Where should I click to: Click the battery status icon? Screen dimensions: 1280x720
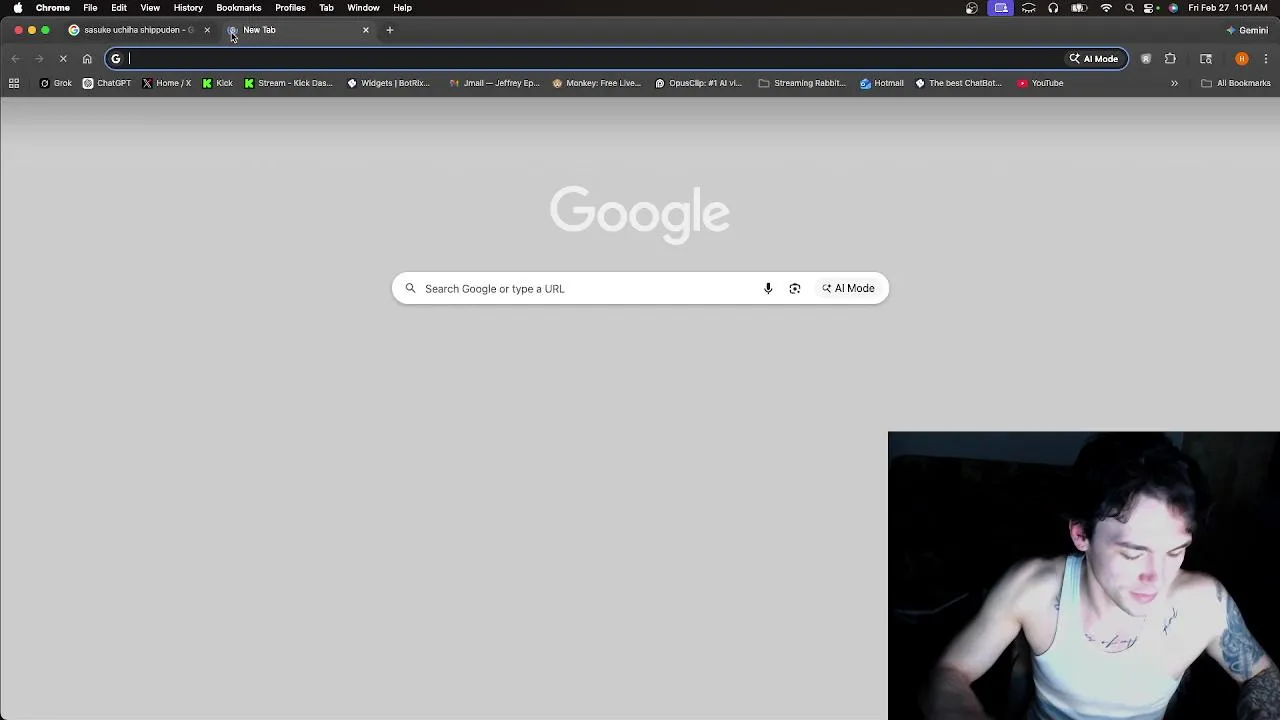pos(1079,8)
